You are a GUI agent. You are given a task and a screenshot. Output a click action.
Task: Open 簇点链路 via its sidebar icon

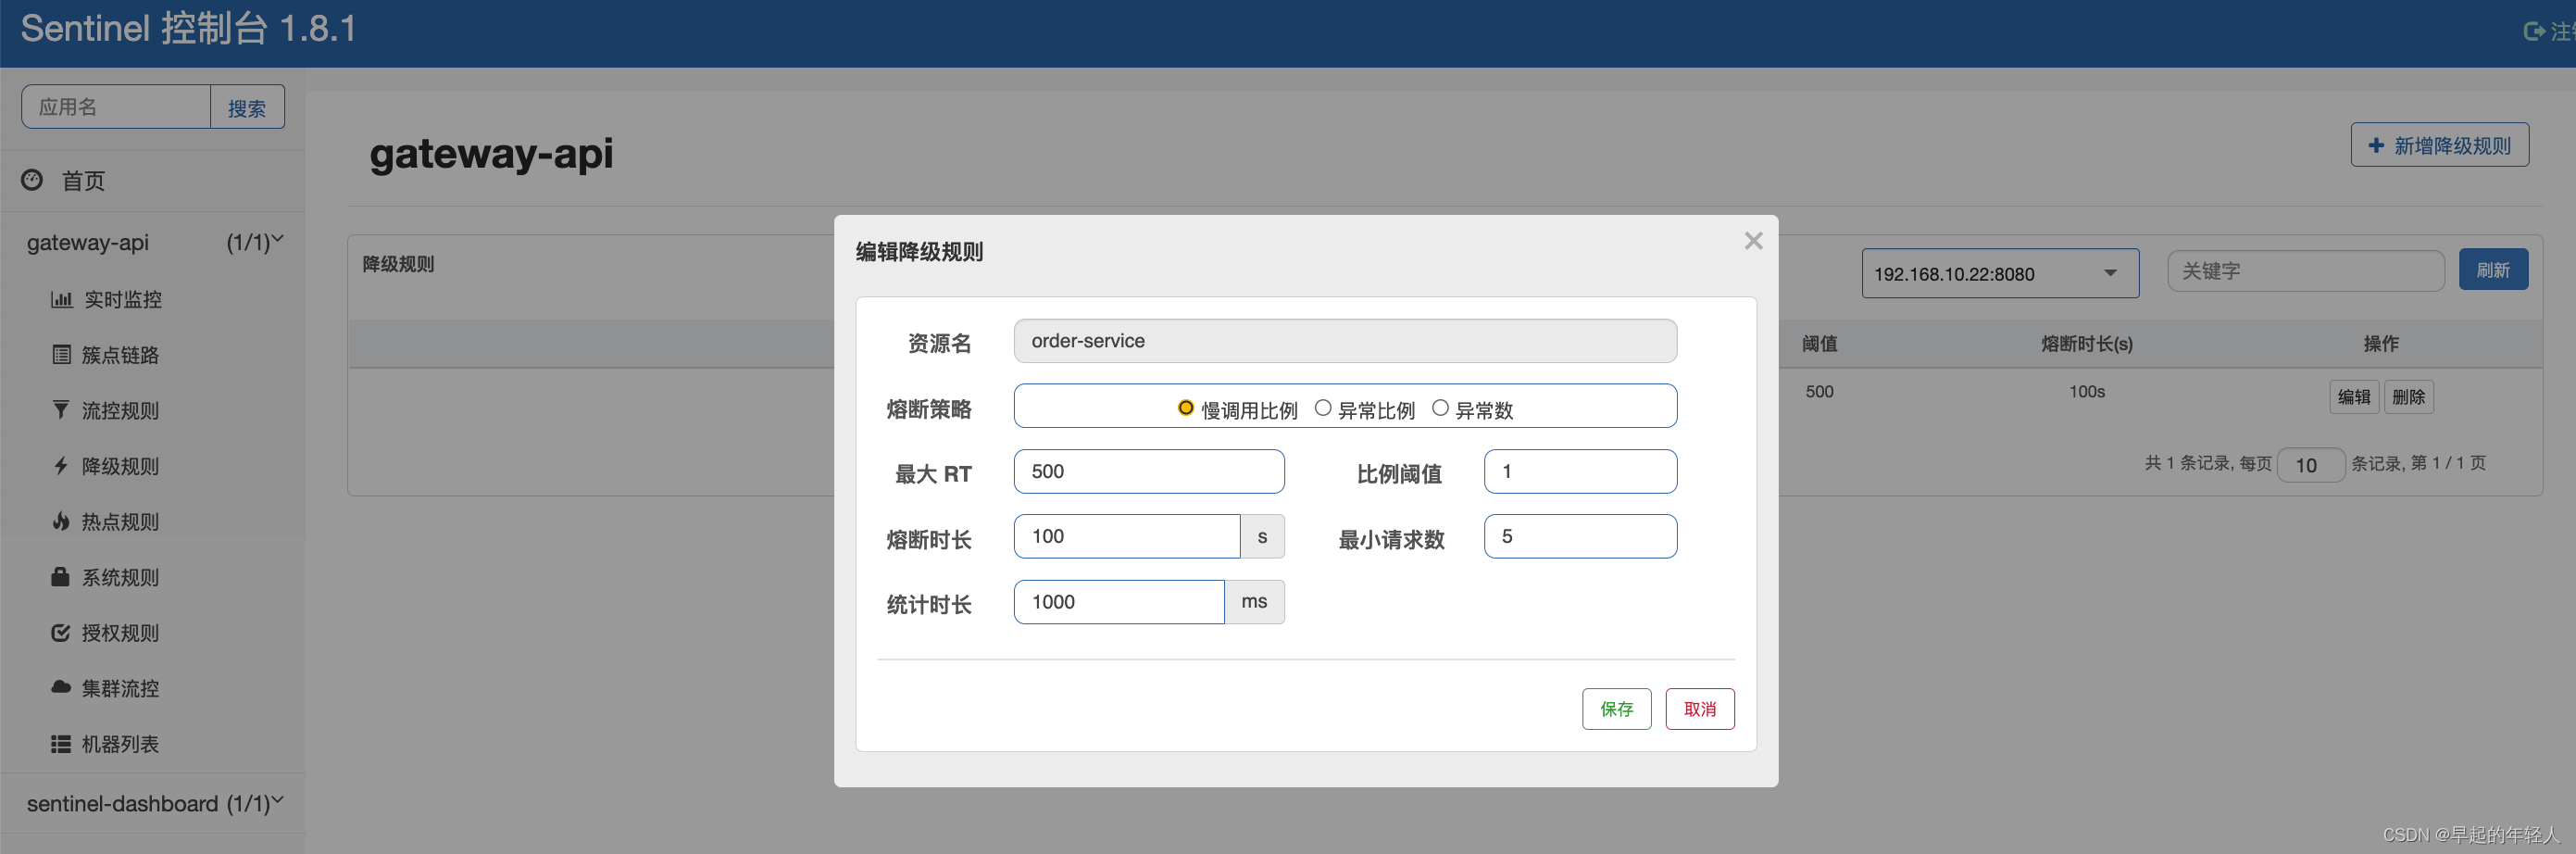pos(60,354)
